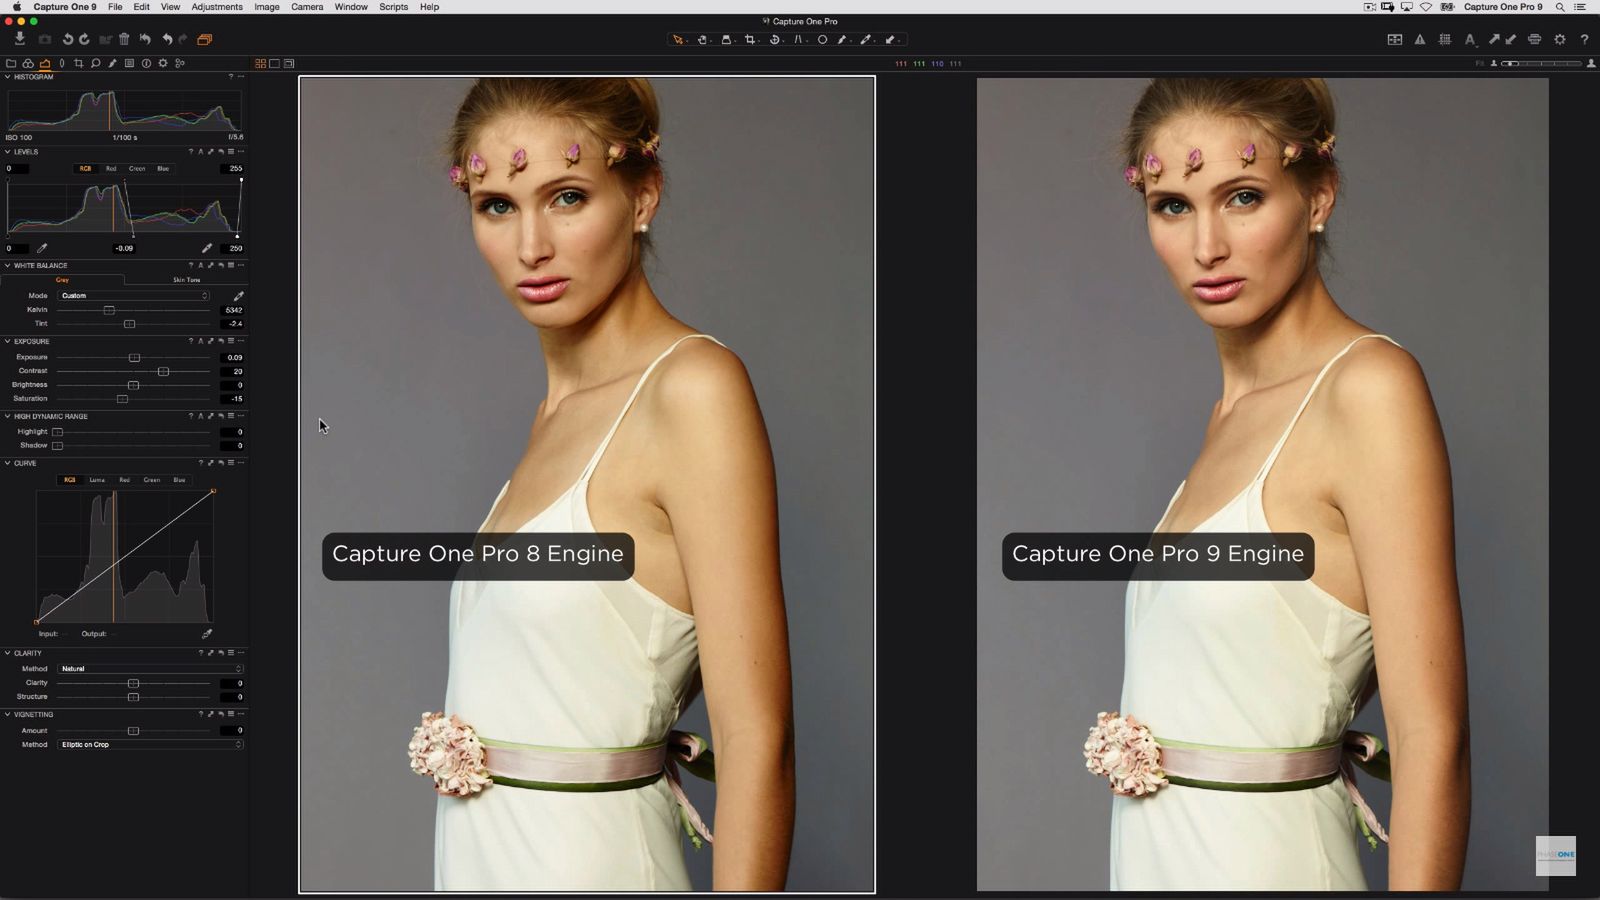
Task: Adjust the Saturation slider
Action: [x=133, y=399]
